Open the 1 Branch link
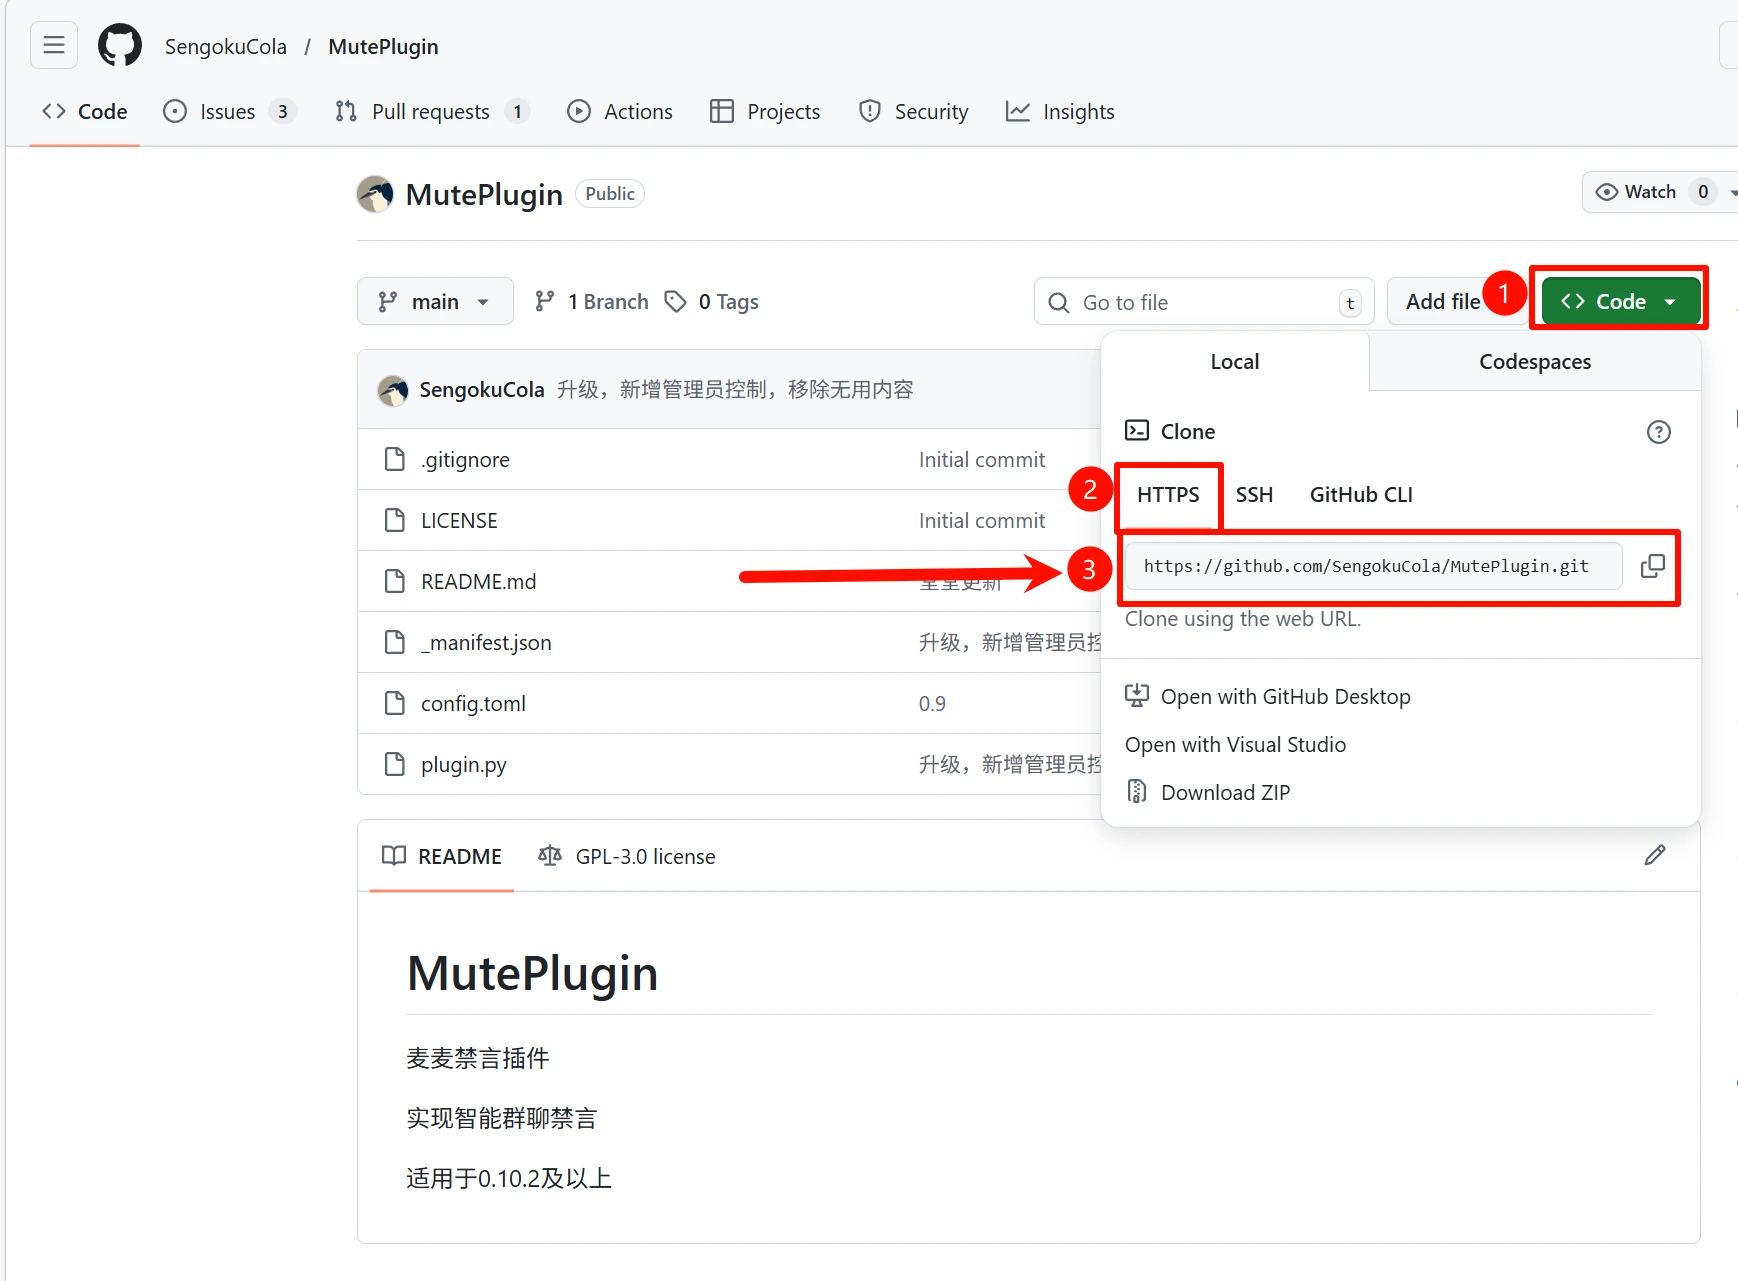The width and height of the screenshot is (1738, 1281). tap(592, 302)
